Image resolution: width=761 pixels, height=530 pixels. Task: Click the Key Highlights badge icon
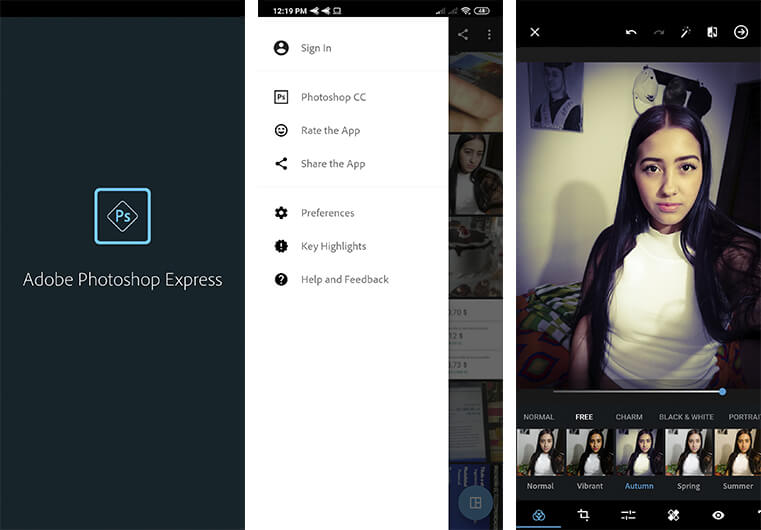281,246
